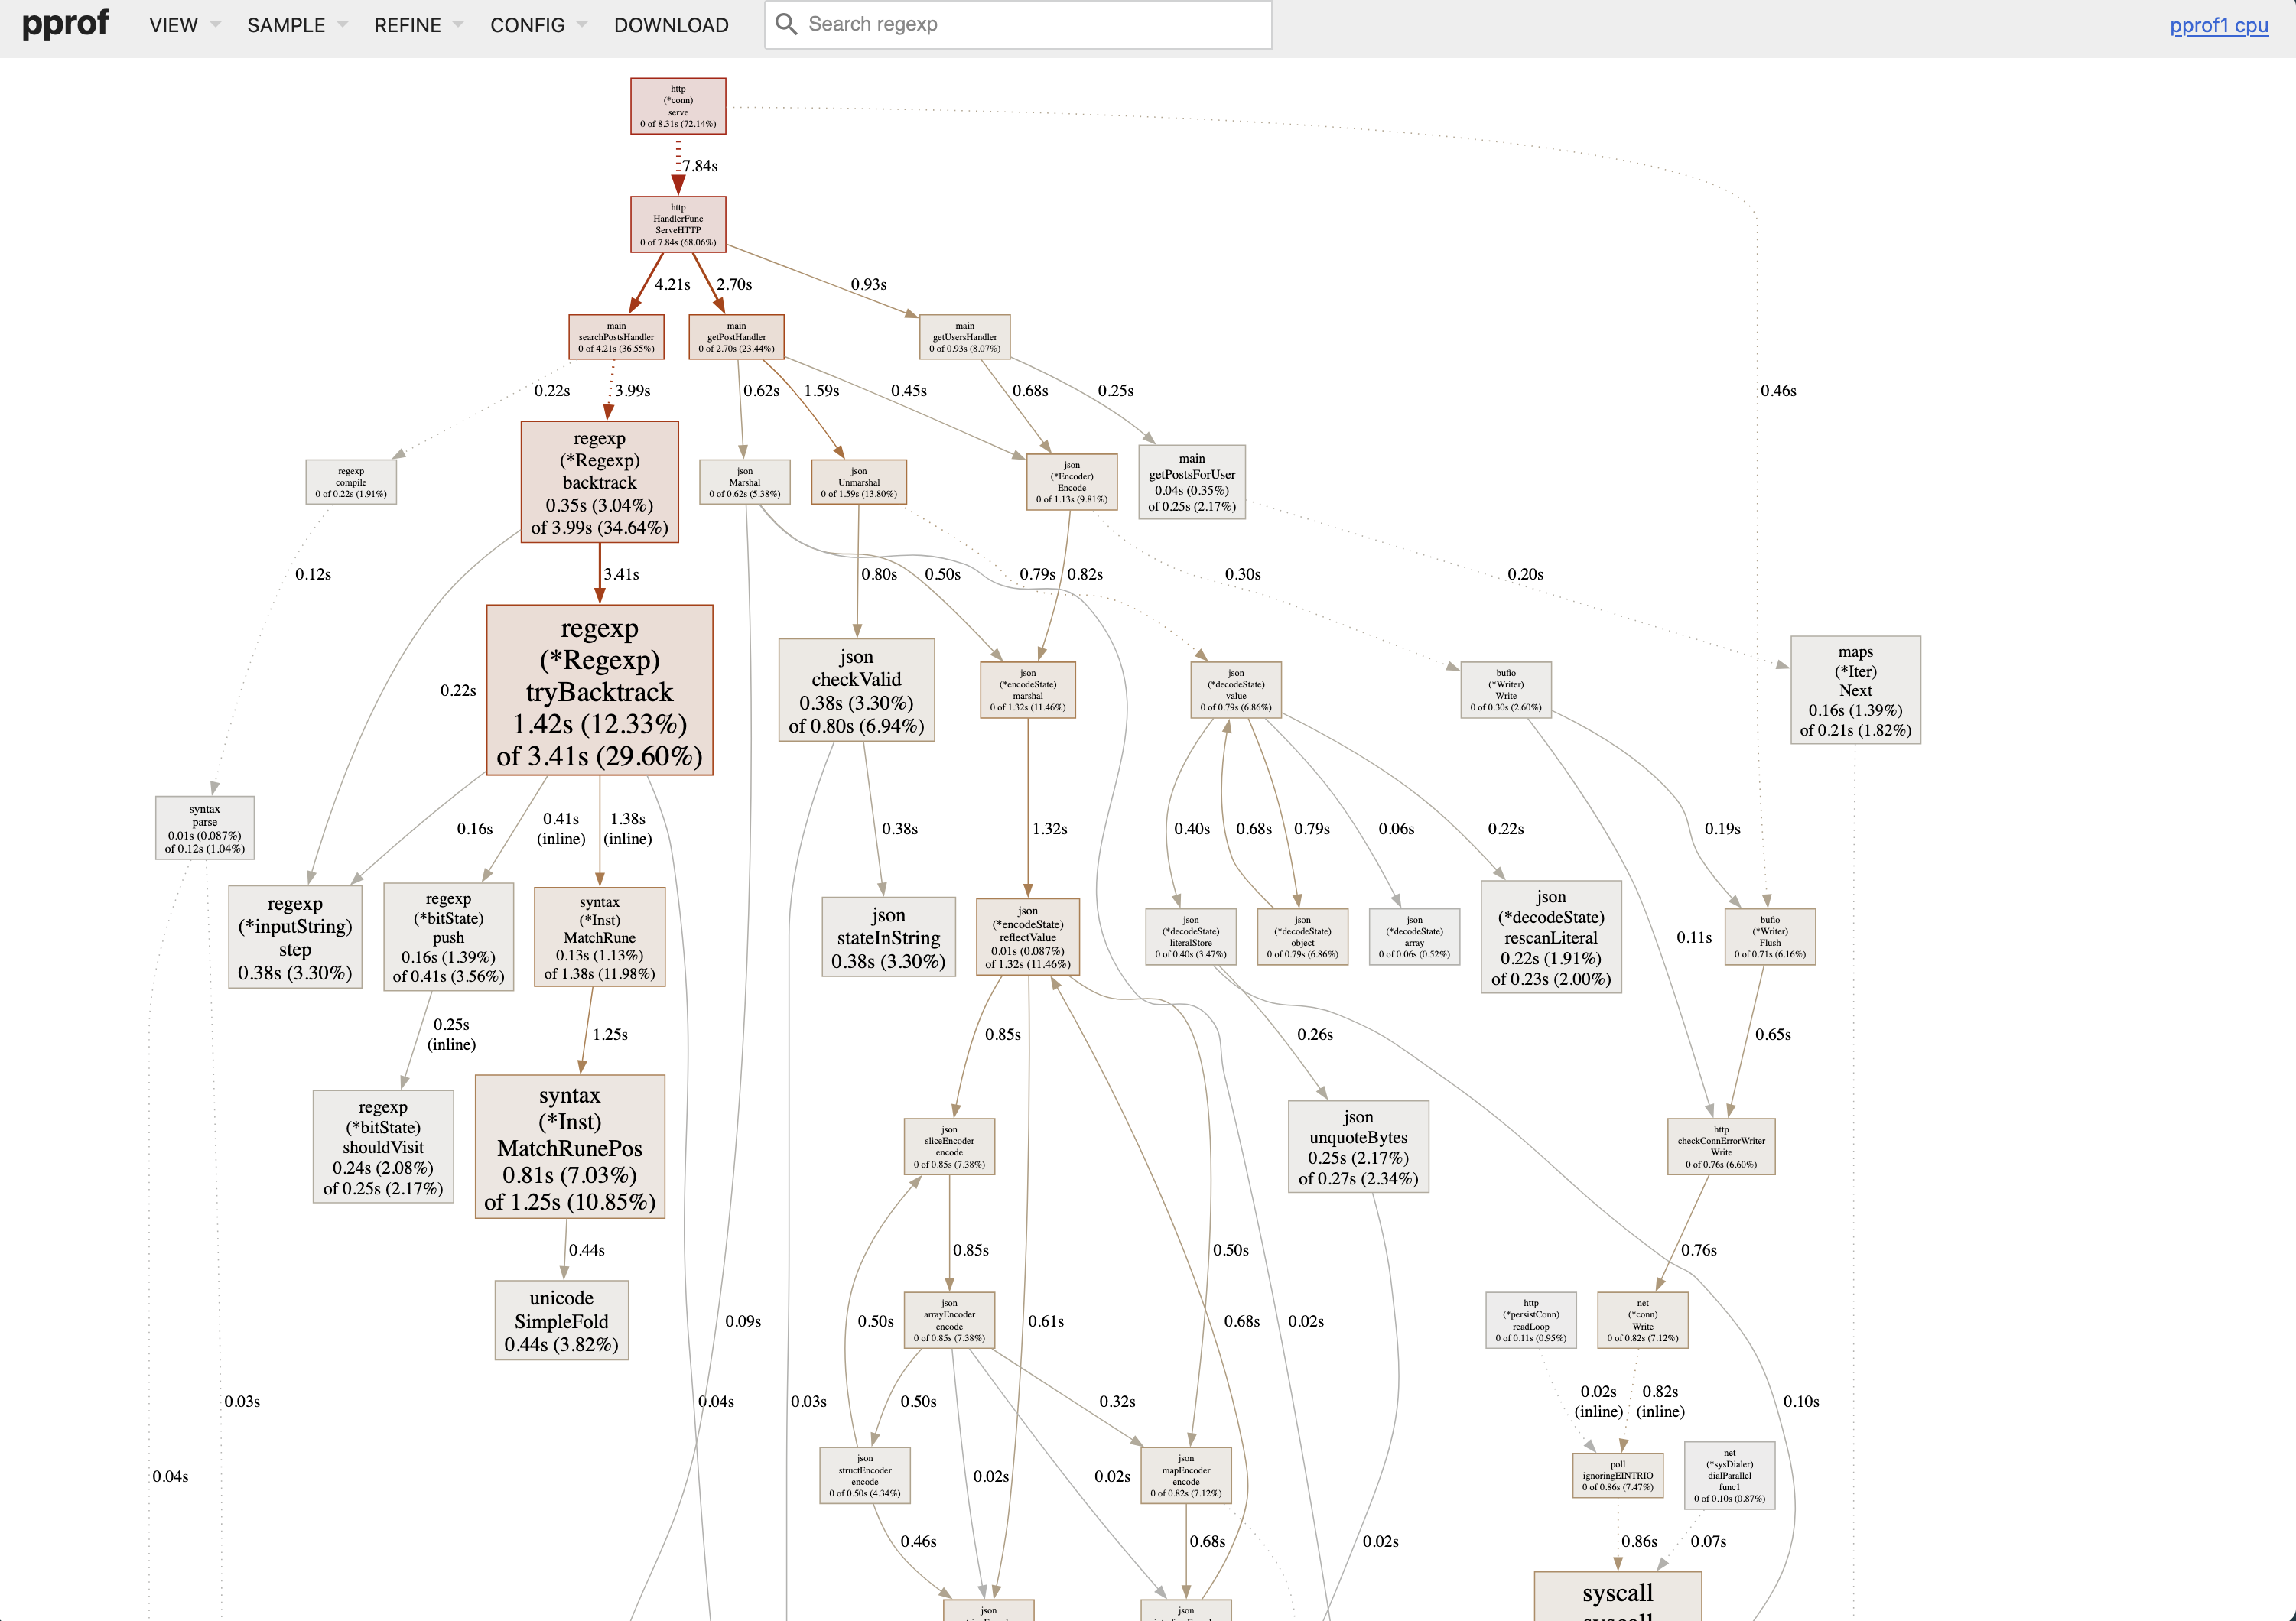Click DOWNLOAD to save the profile
The height and width of the screenshot is (1621, 2296).
click(x=671, y=25)
